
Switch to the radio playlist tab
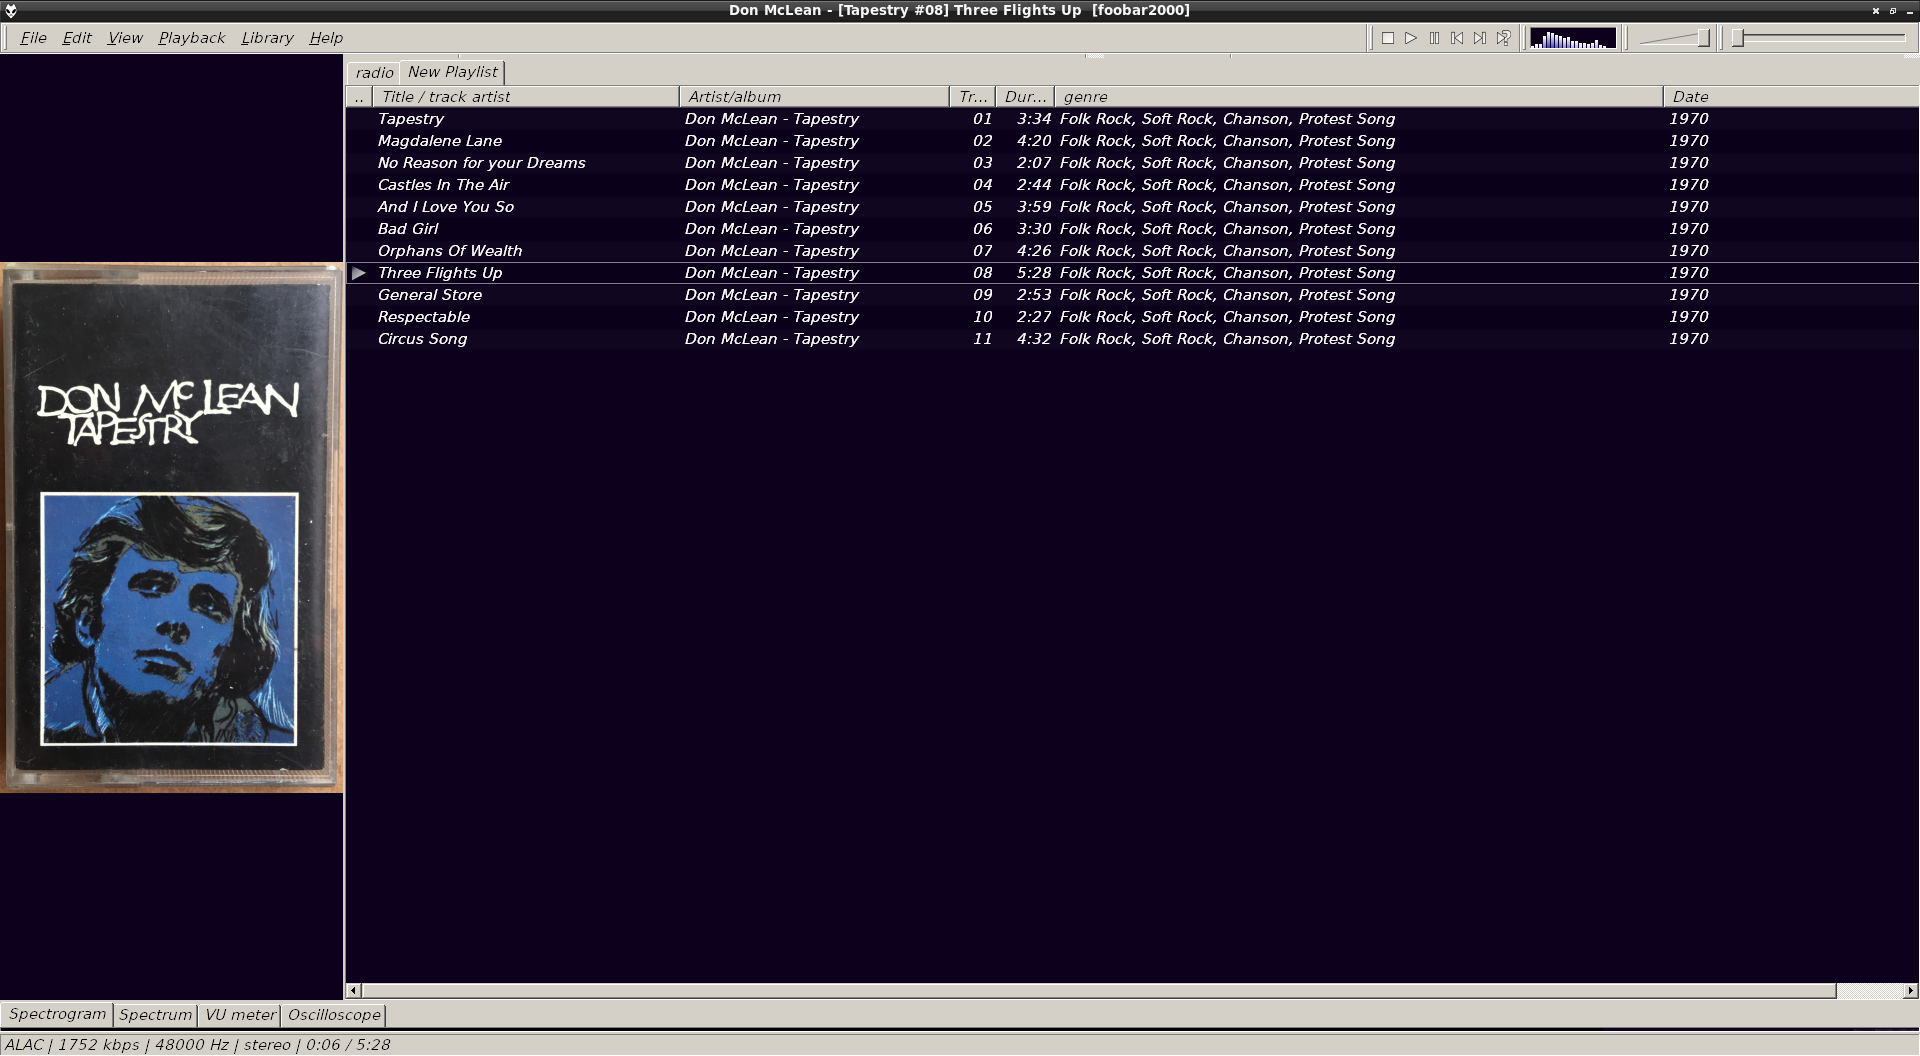click(x=374, y=72)
